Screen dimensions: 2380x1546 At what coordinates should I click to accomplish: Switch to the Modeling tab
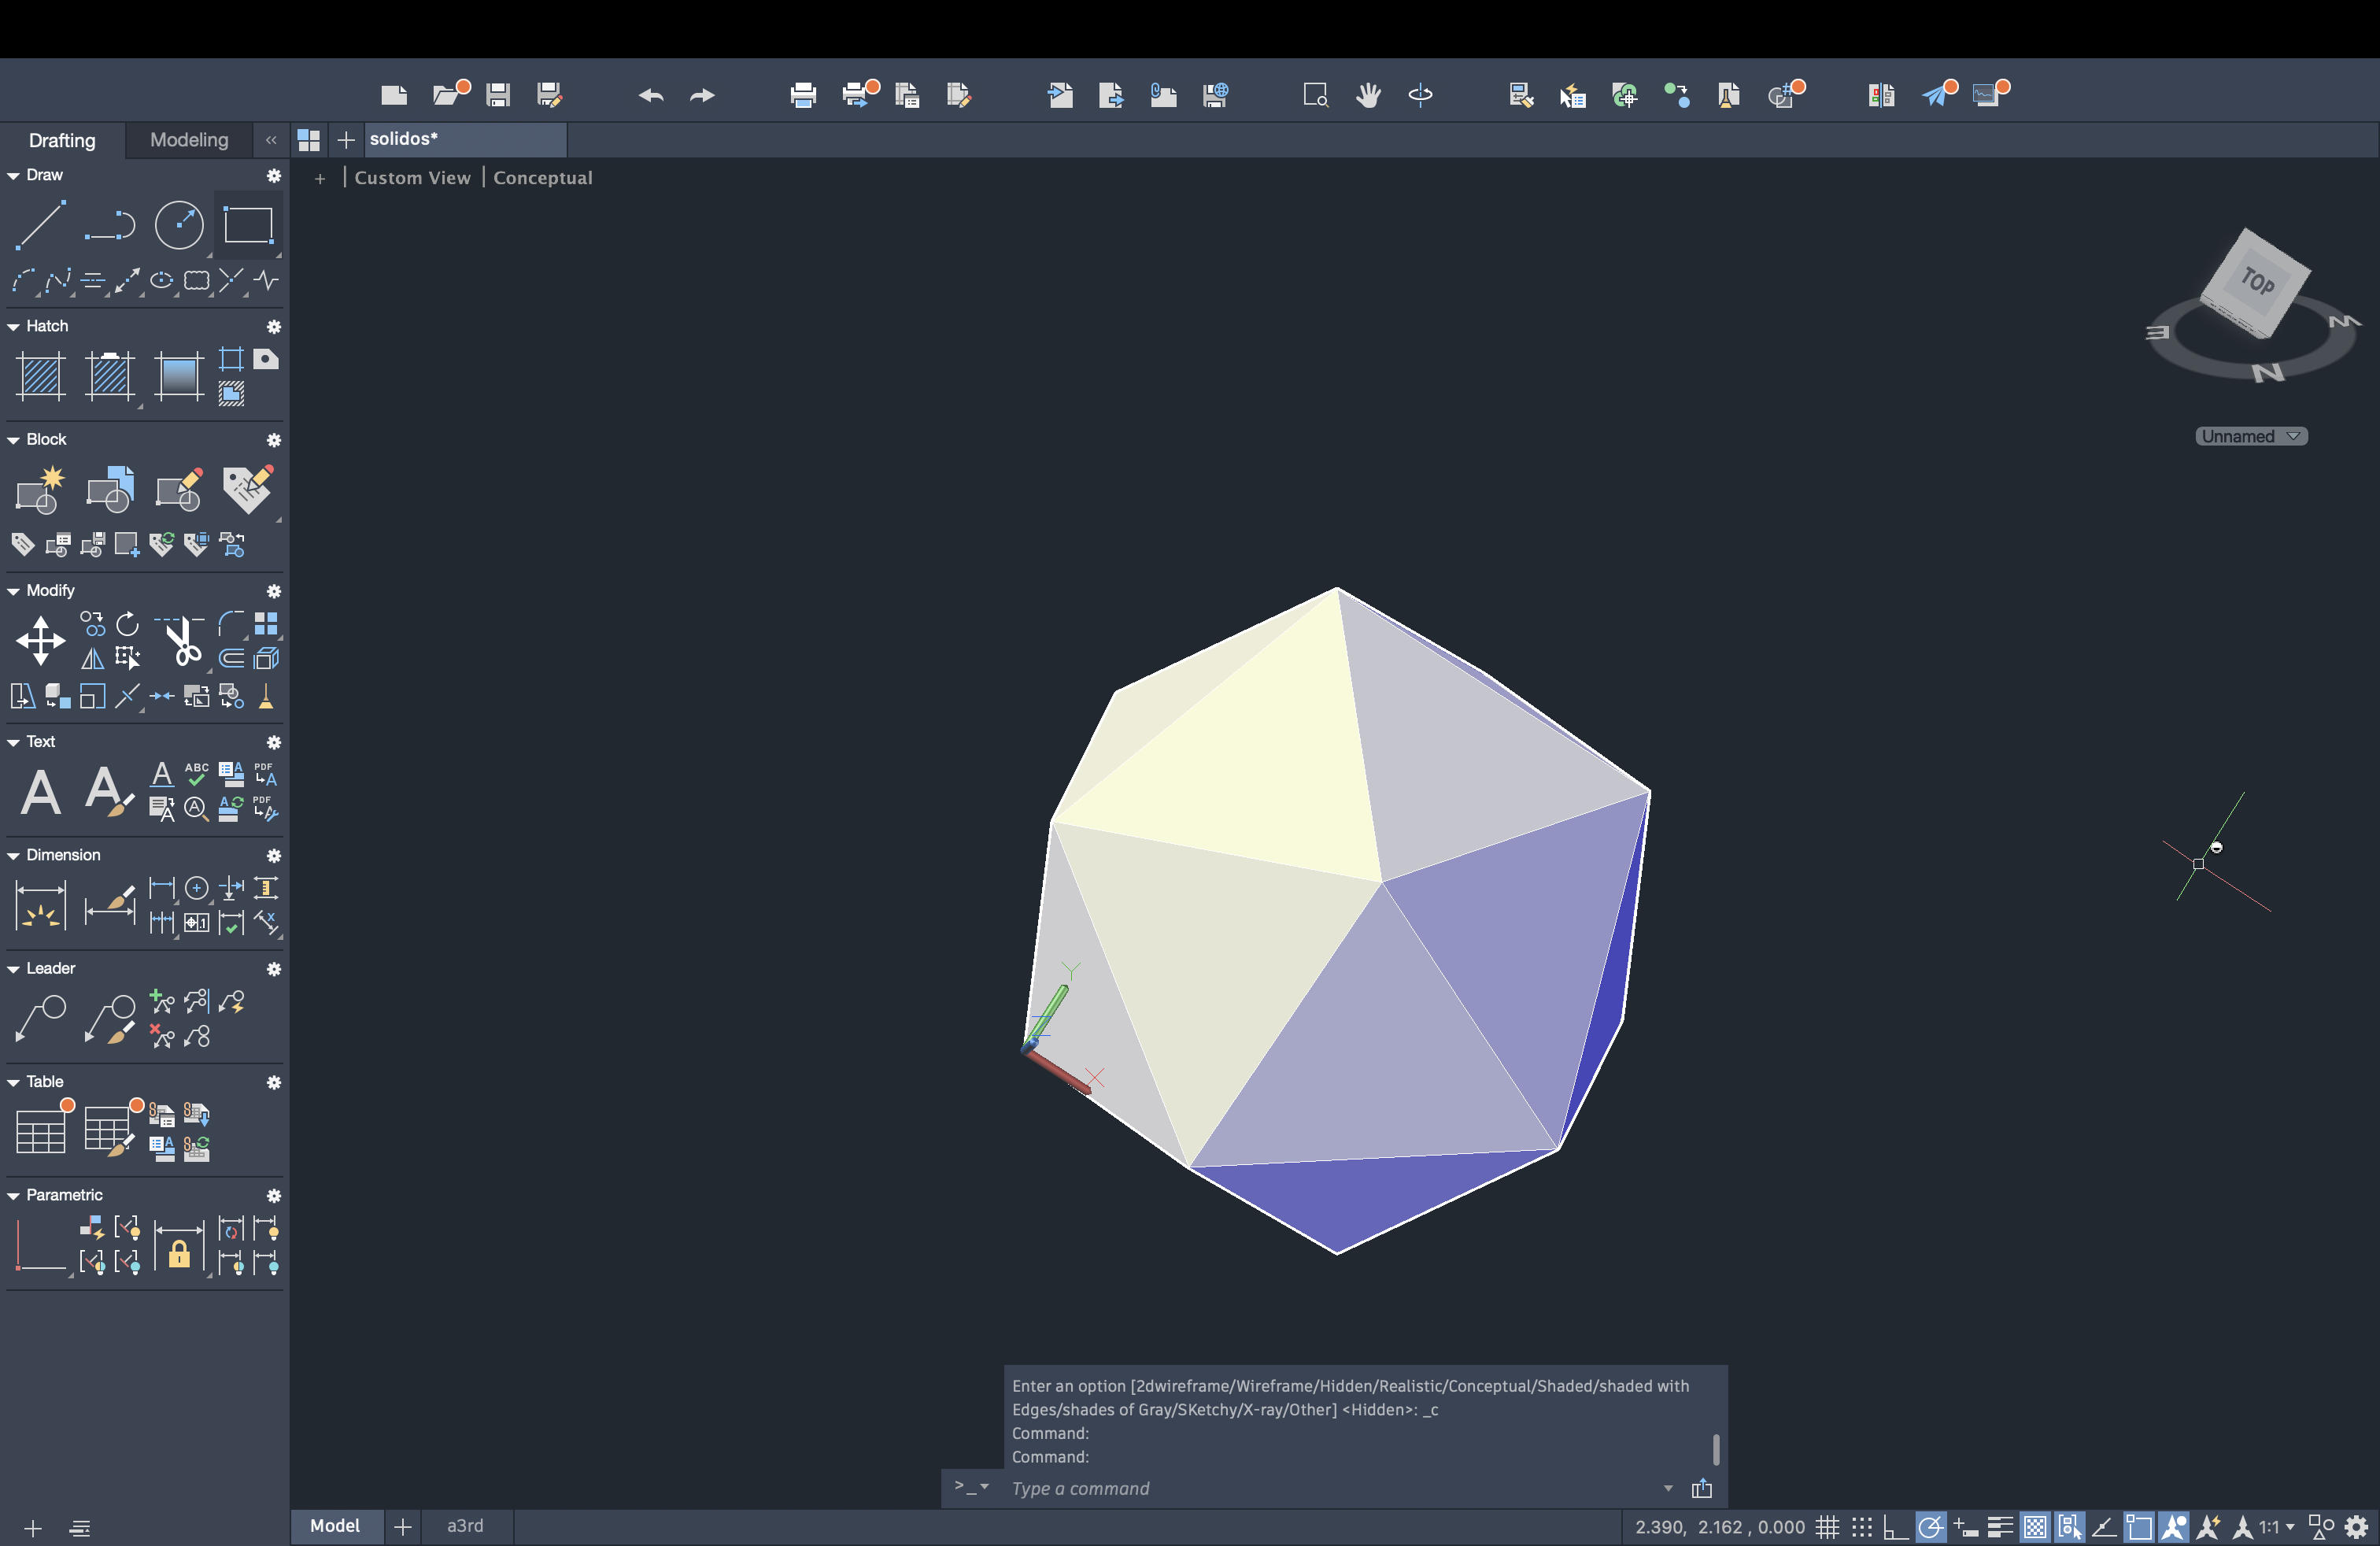pyautogui.click(x=189, y=140)
